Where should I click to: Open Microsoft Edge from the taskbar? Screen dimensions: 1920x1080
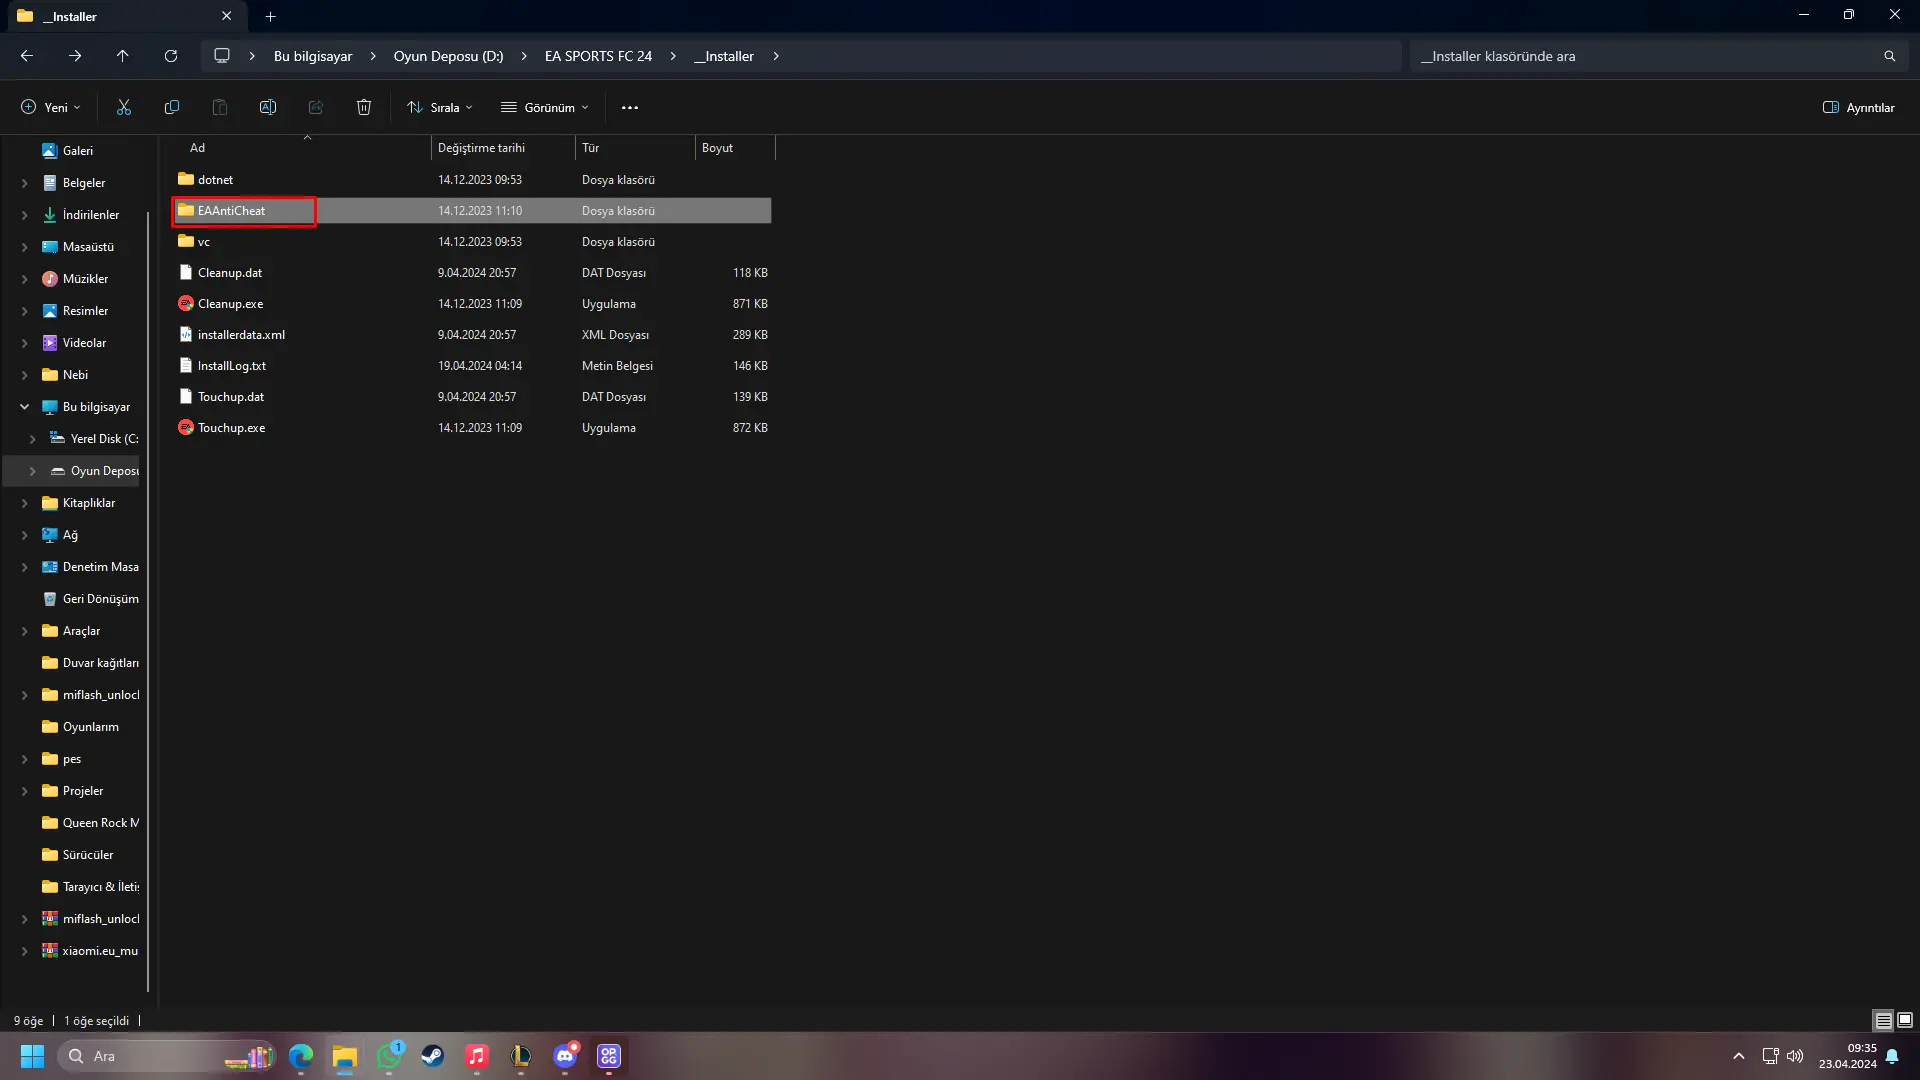point(301,1056)
